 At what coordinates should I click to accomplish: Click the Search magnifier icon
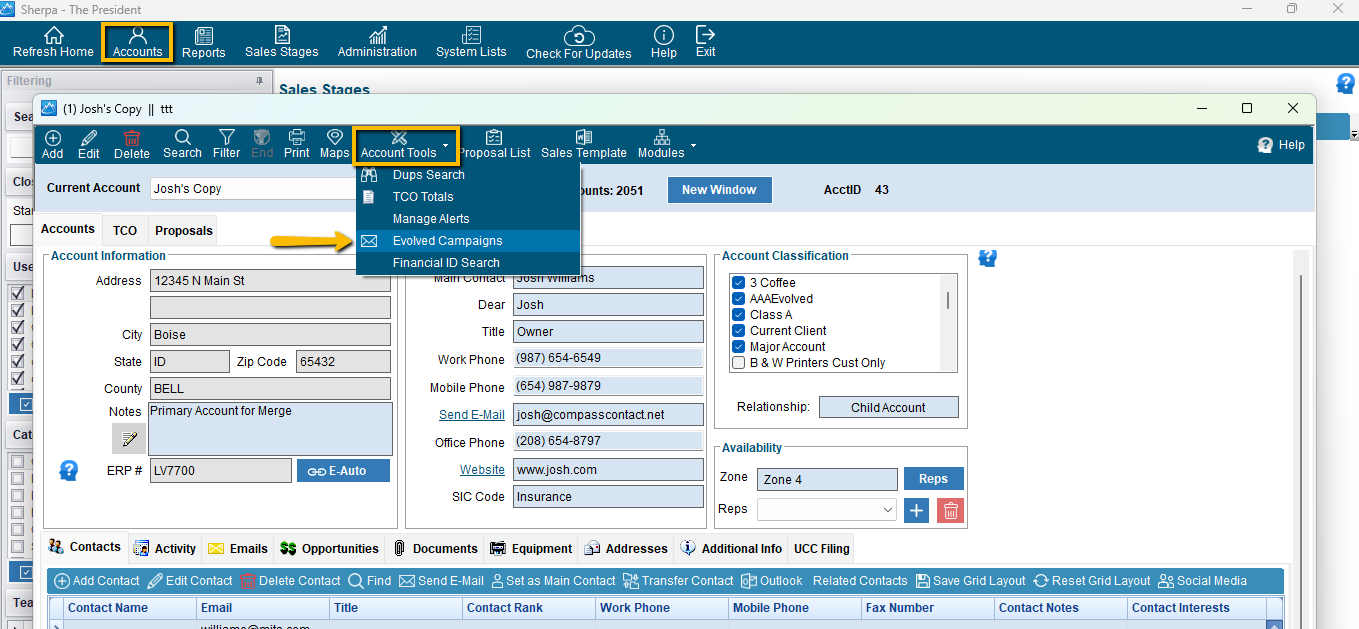[x=182, y=137]
